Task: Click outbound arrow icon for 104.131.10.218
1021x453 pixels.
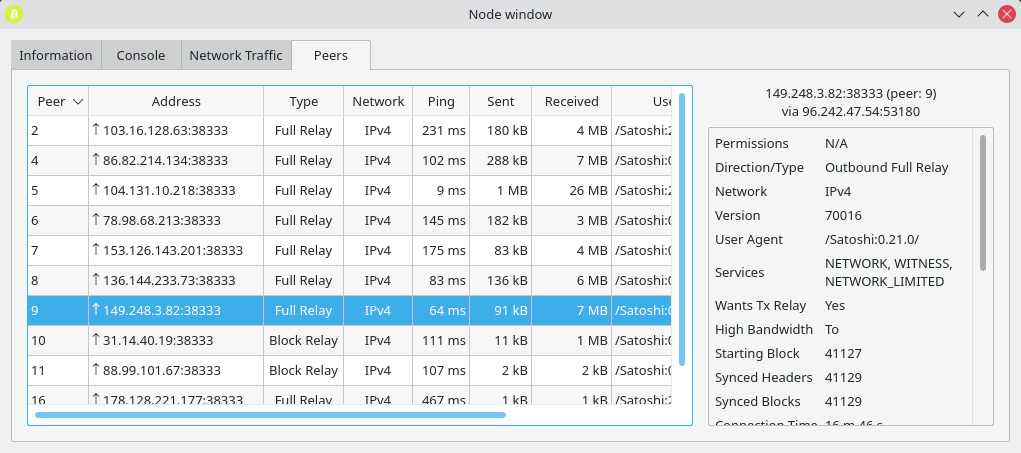Action: point(96,189)
